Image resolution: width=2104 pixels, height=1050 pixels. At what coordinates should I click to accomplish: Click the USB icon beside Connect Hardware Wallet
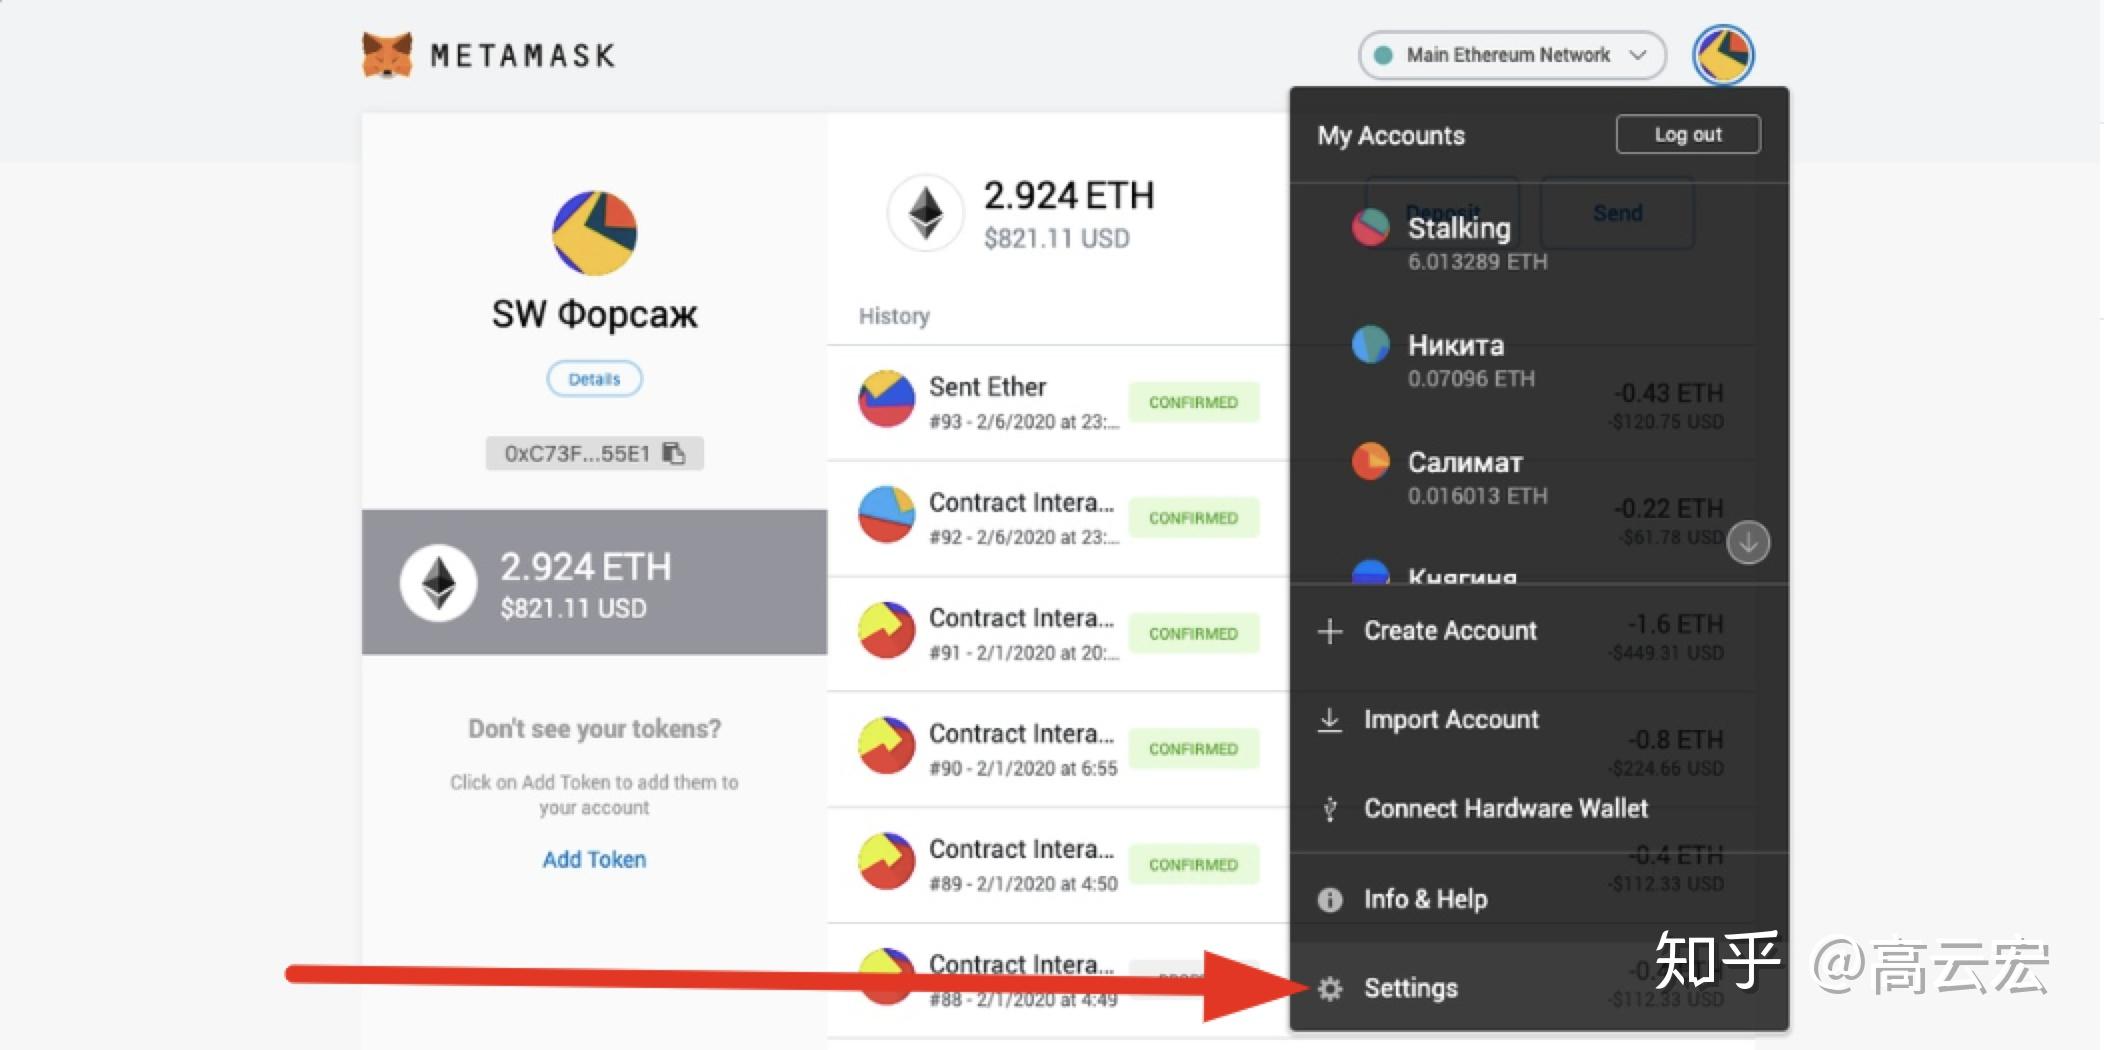point(1330,809)
